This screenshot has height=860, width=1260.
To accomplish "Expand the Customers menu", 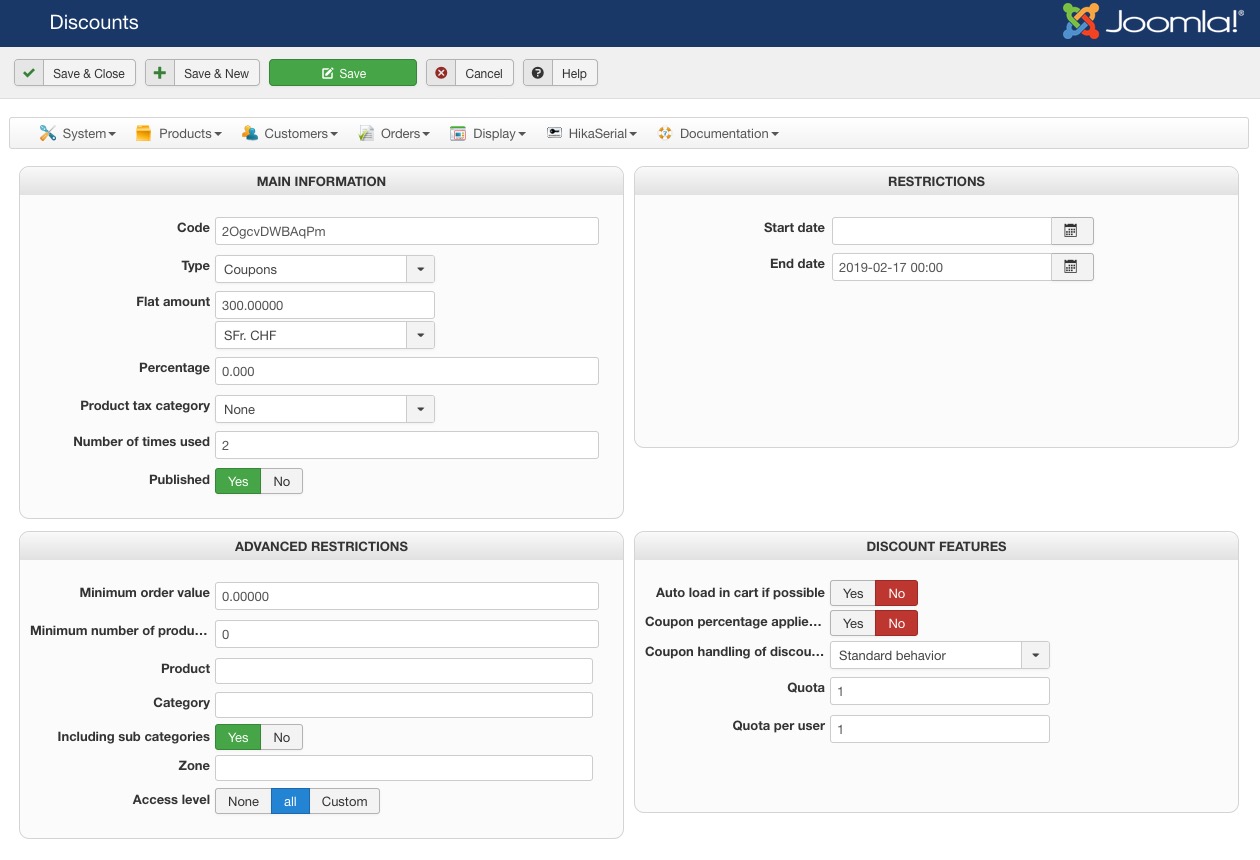I will [290, 133].
